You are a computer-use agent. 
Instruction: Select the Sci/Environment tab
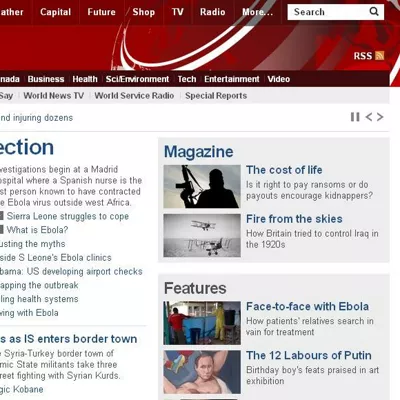coord(137,79)
